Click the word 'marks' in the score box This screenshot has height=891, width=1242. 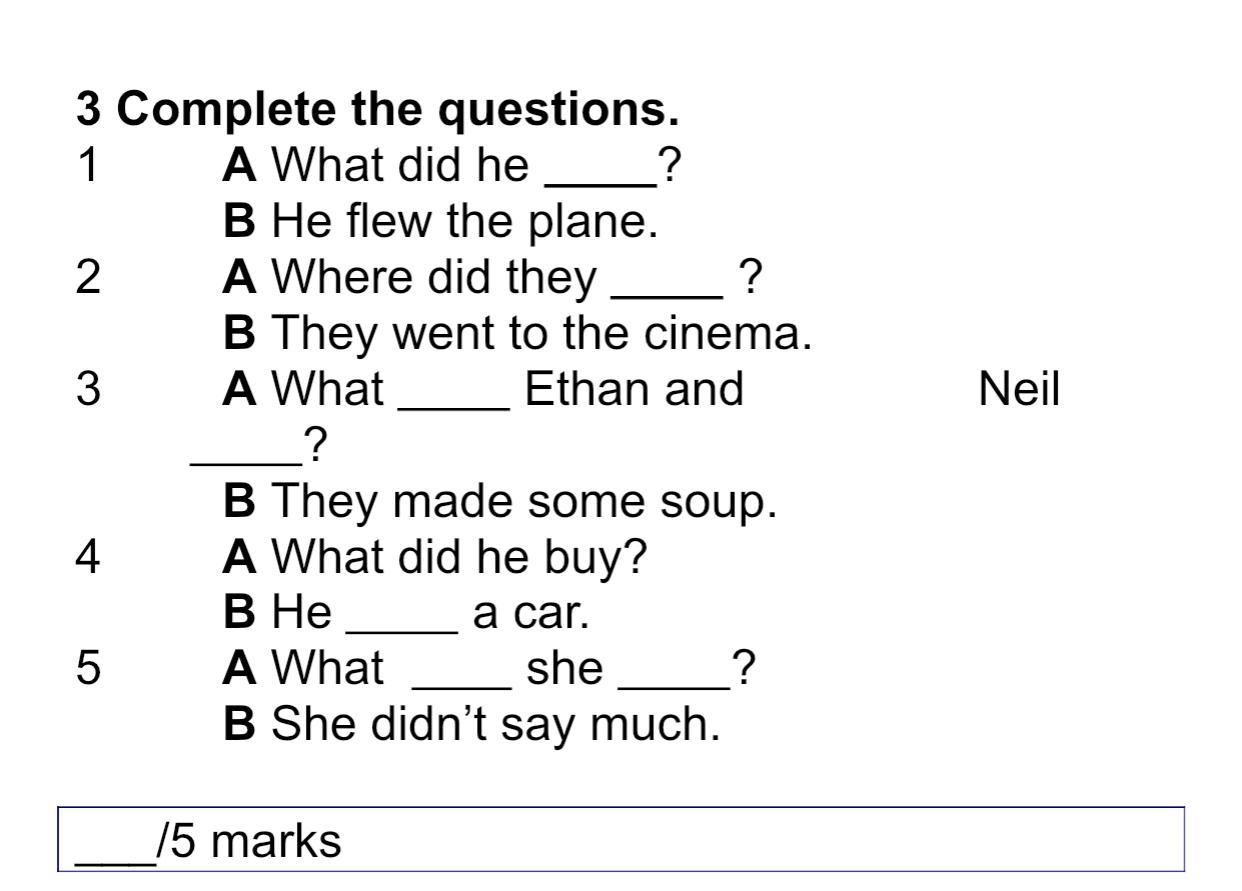click(276, 843)
